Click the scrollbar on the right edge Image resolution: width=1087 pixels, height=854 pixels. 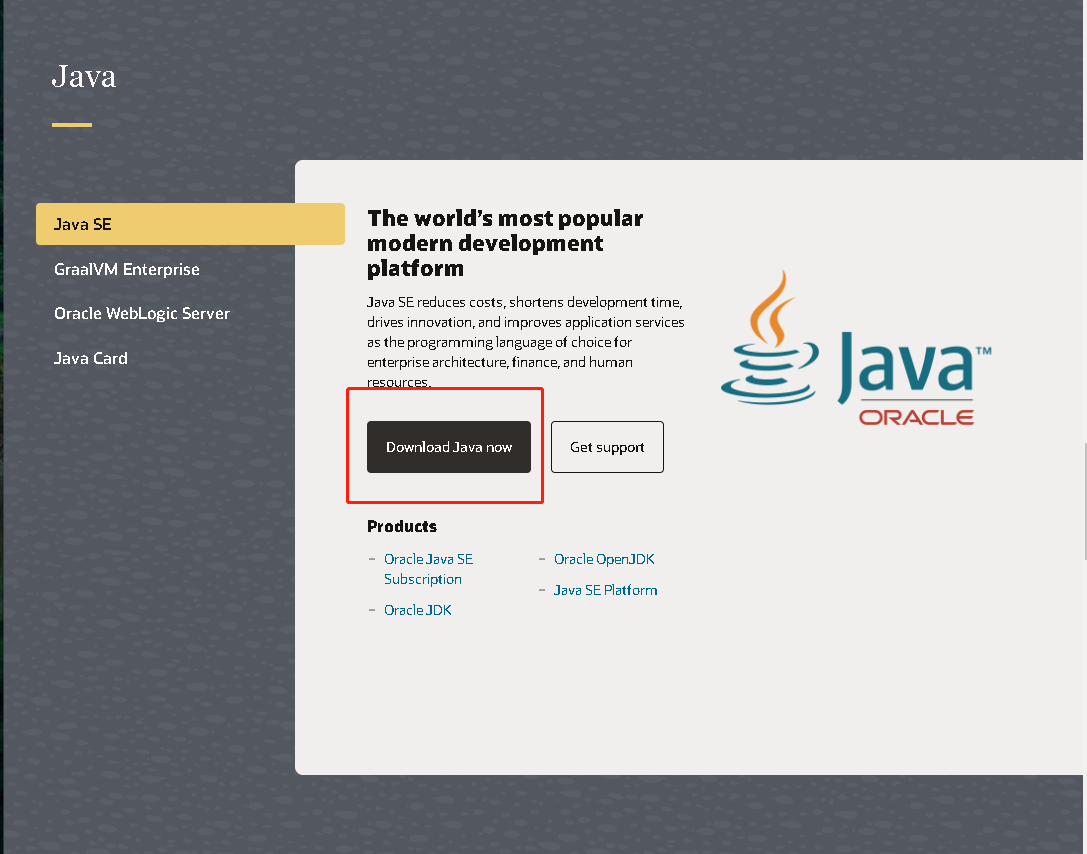click(x=1083, y=500)
